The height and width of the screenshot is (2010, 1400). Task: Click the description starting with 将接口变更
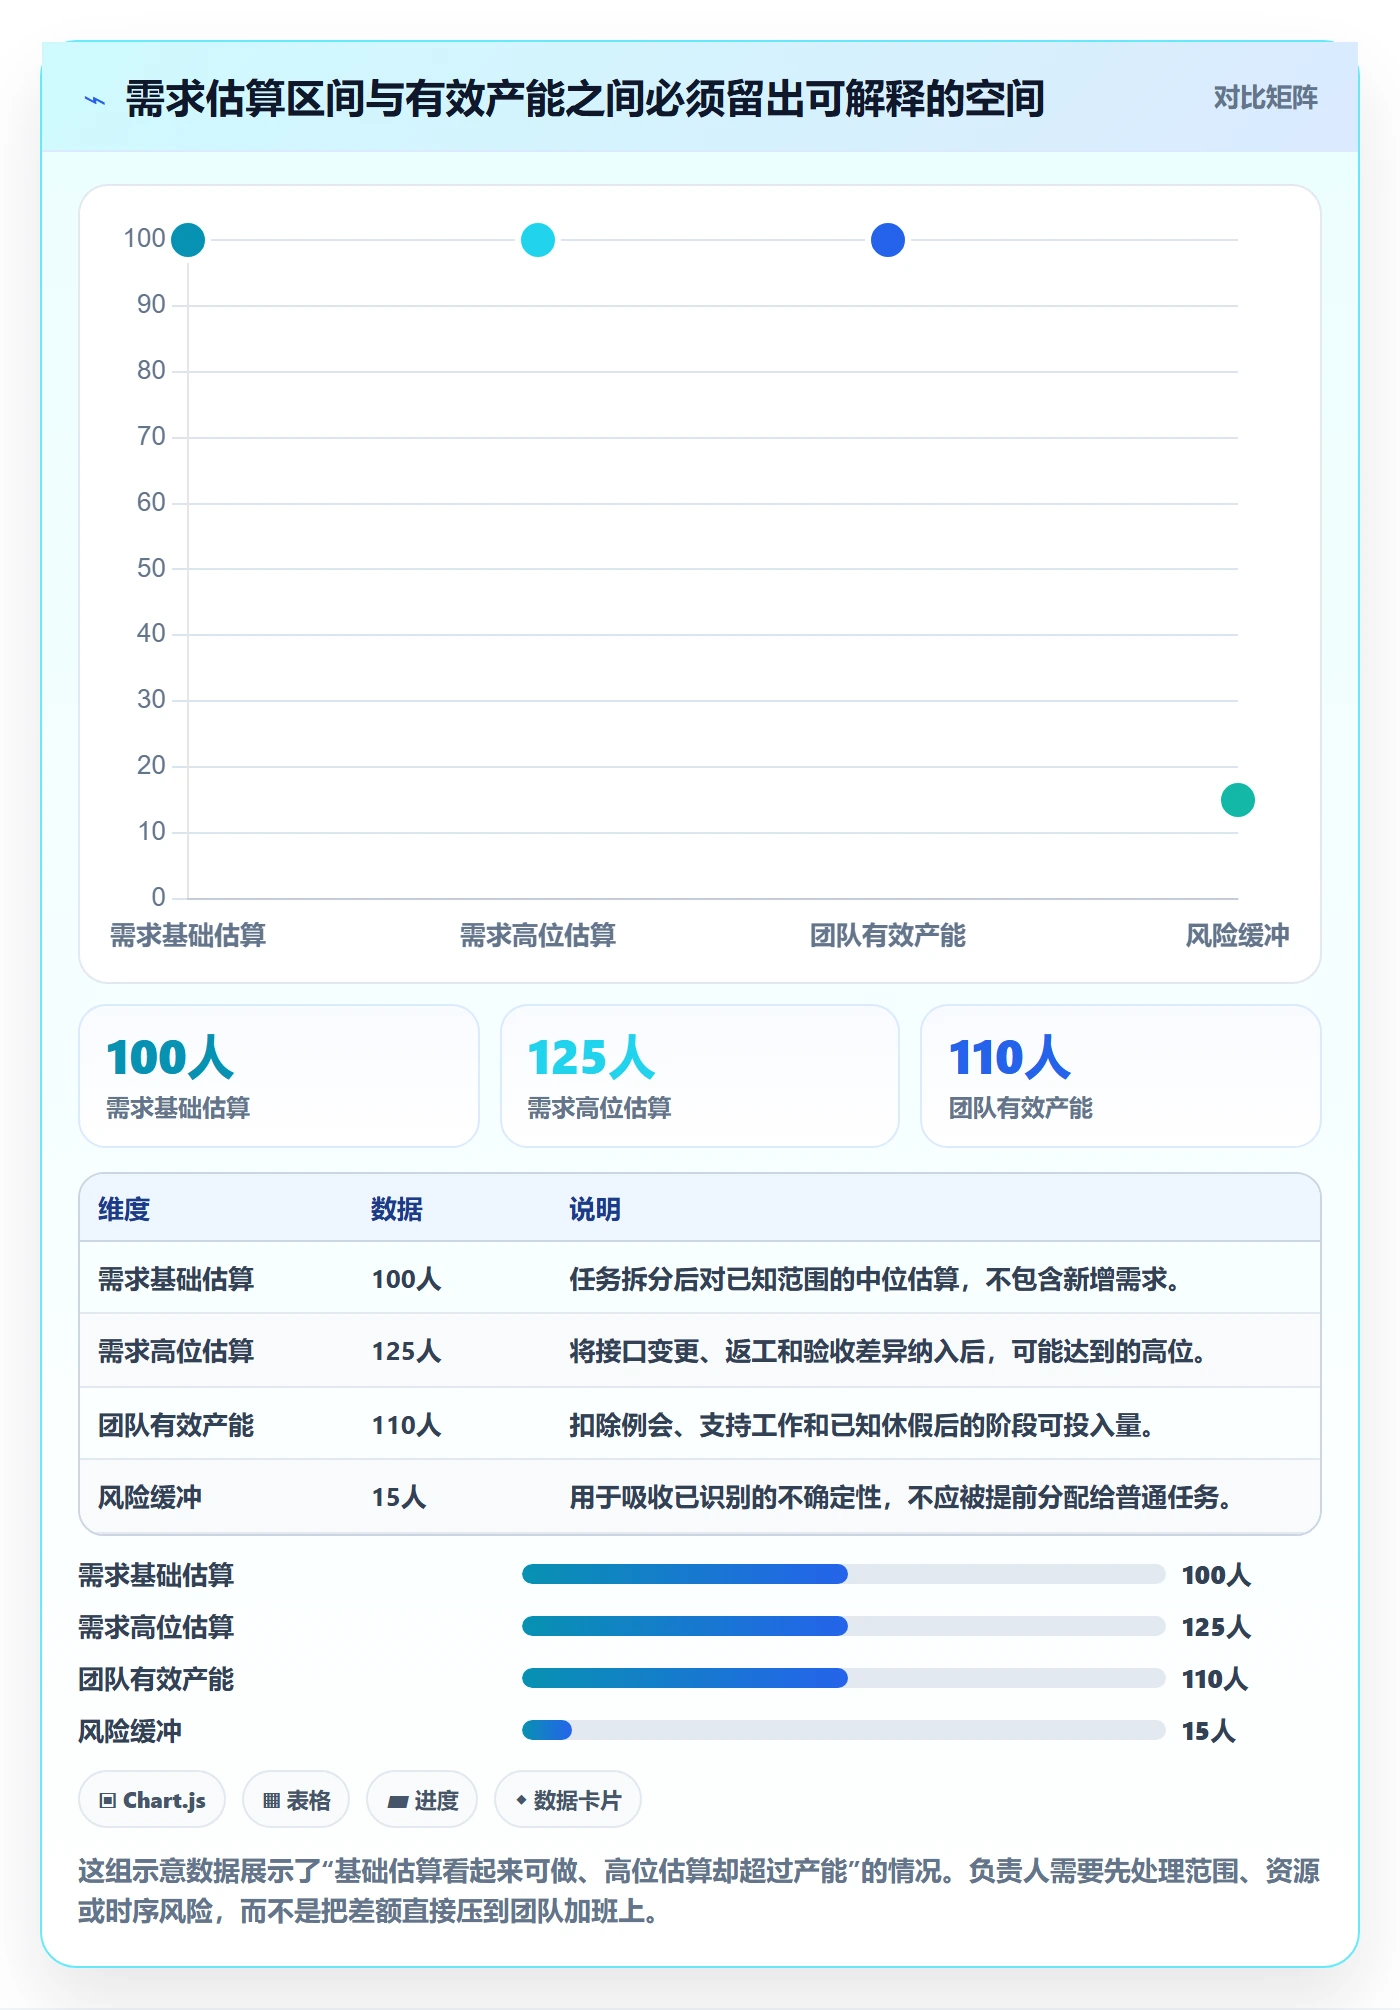890,1351
